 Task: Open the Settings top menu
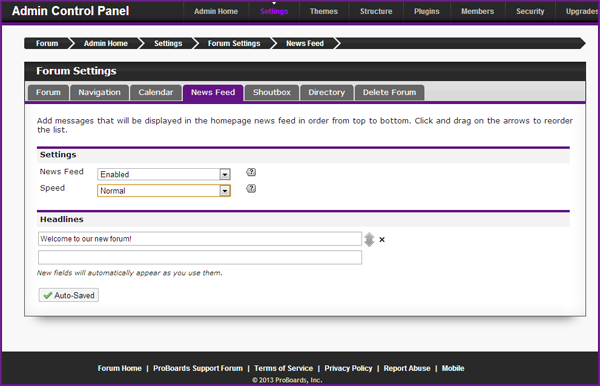tap(274, 11)
